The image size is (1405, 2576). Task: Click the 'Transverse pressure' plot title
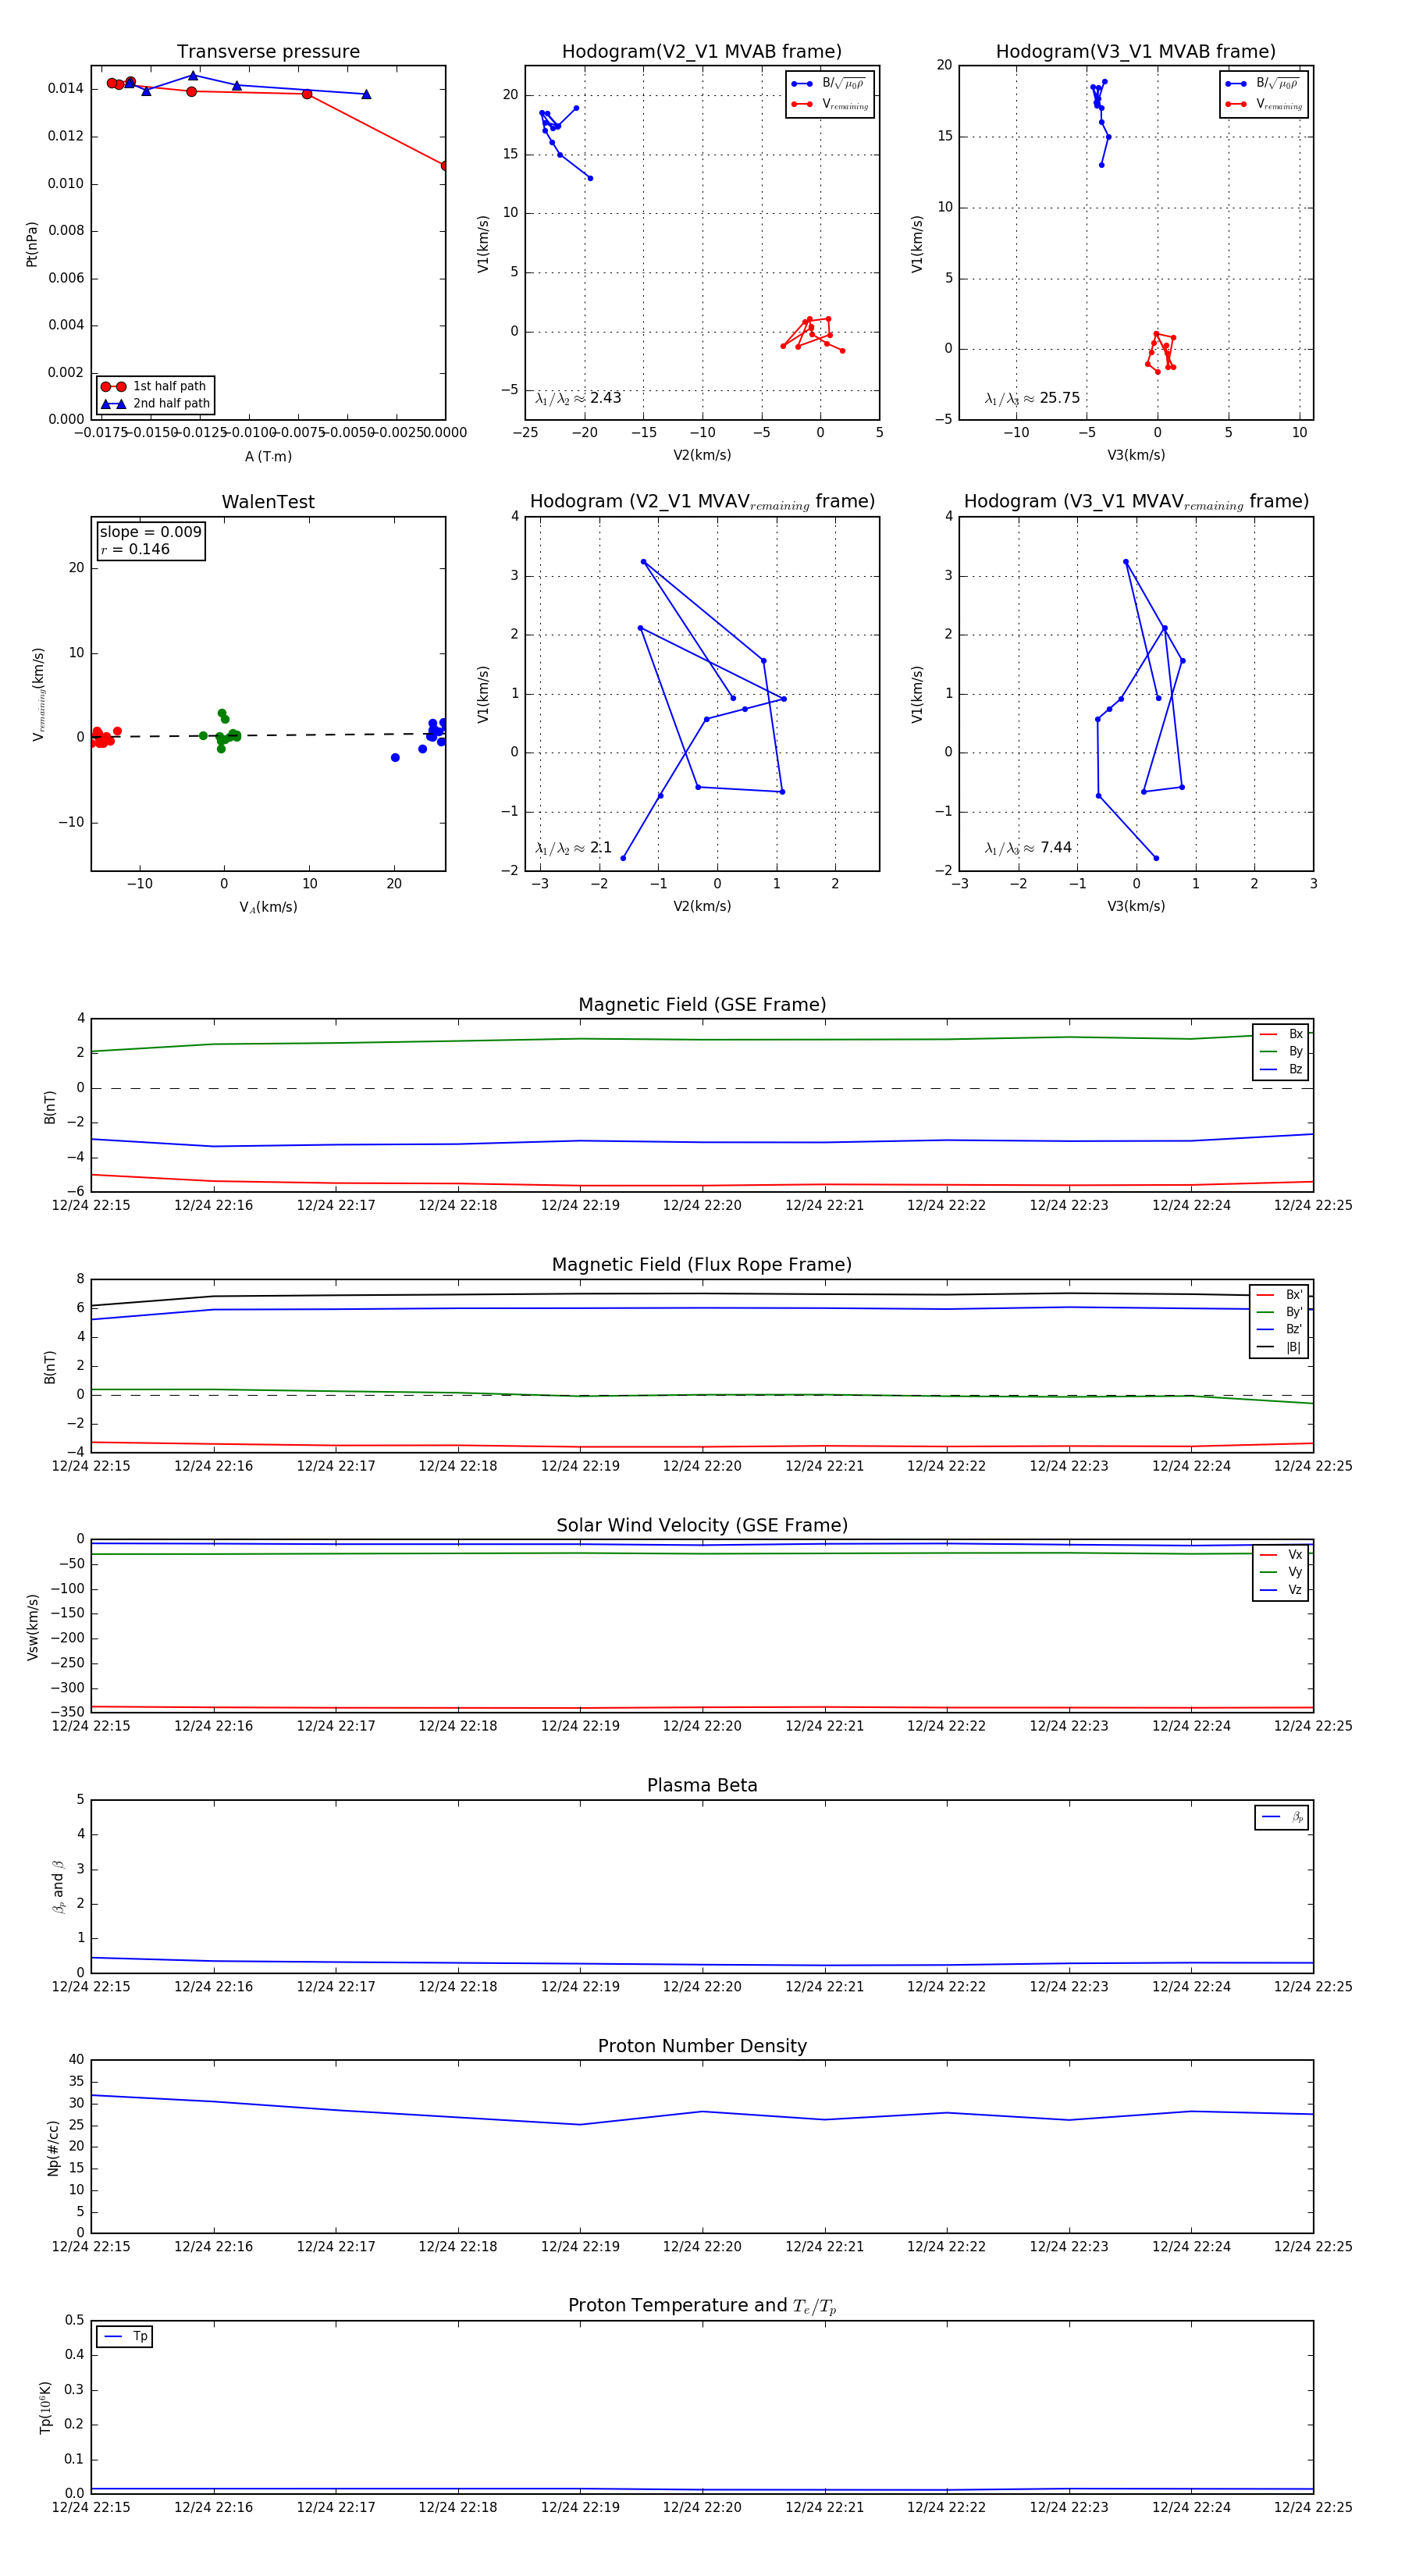(268, 52)
